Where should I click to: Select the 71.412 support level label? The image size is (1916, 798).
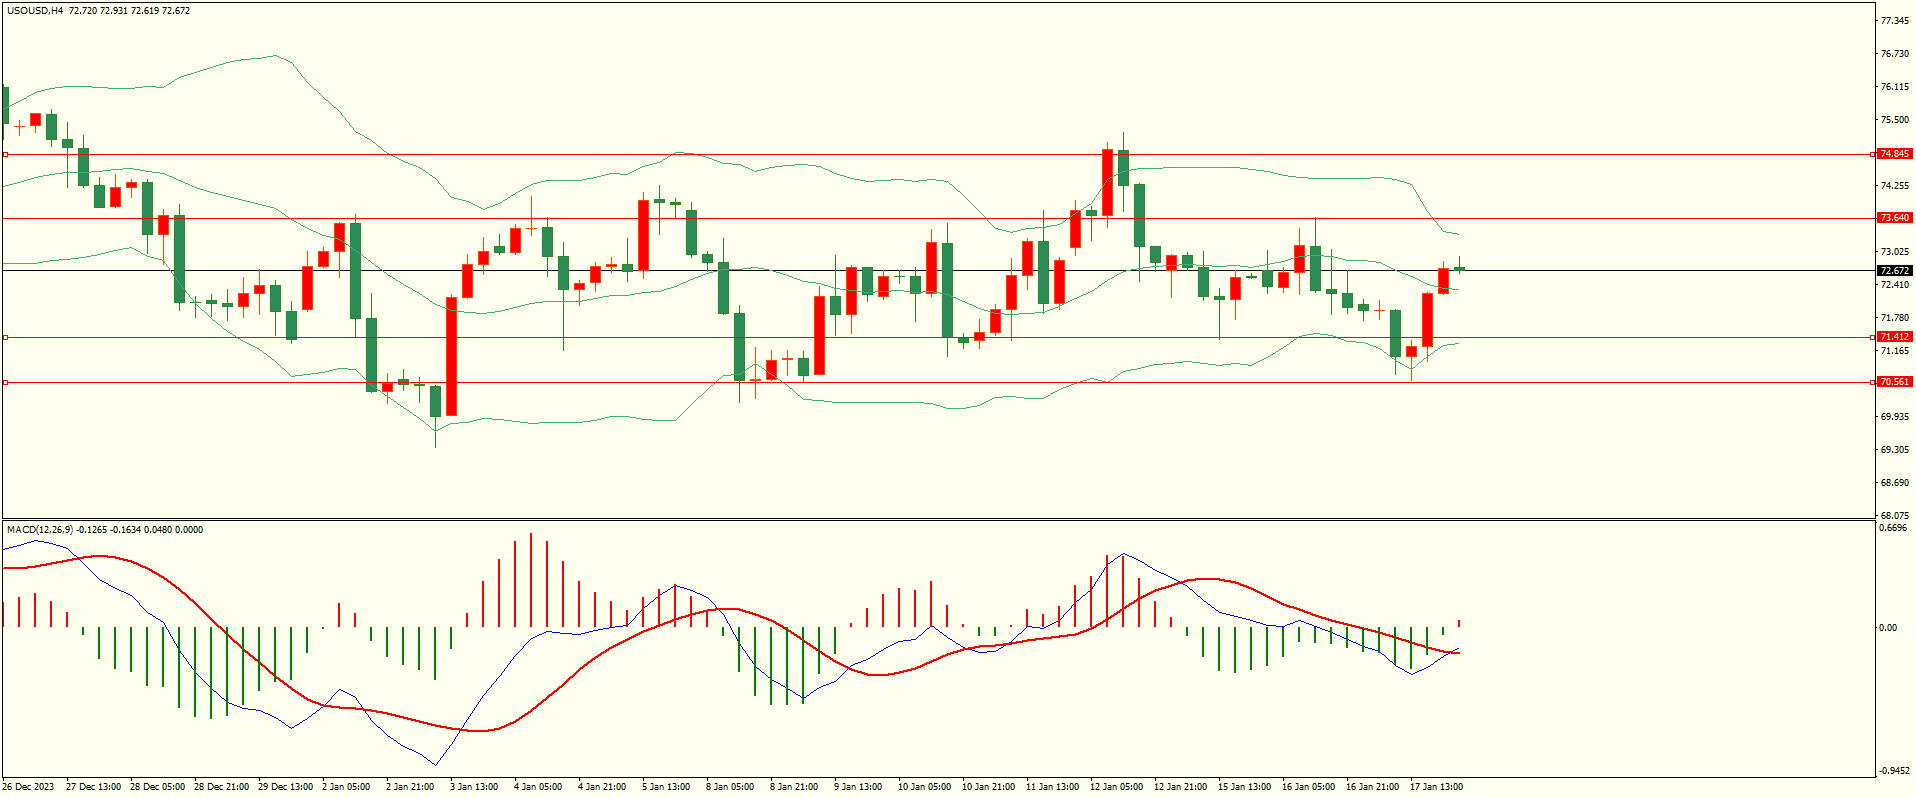tap(1894, 337)
